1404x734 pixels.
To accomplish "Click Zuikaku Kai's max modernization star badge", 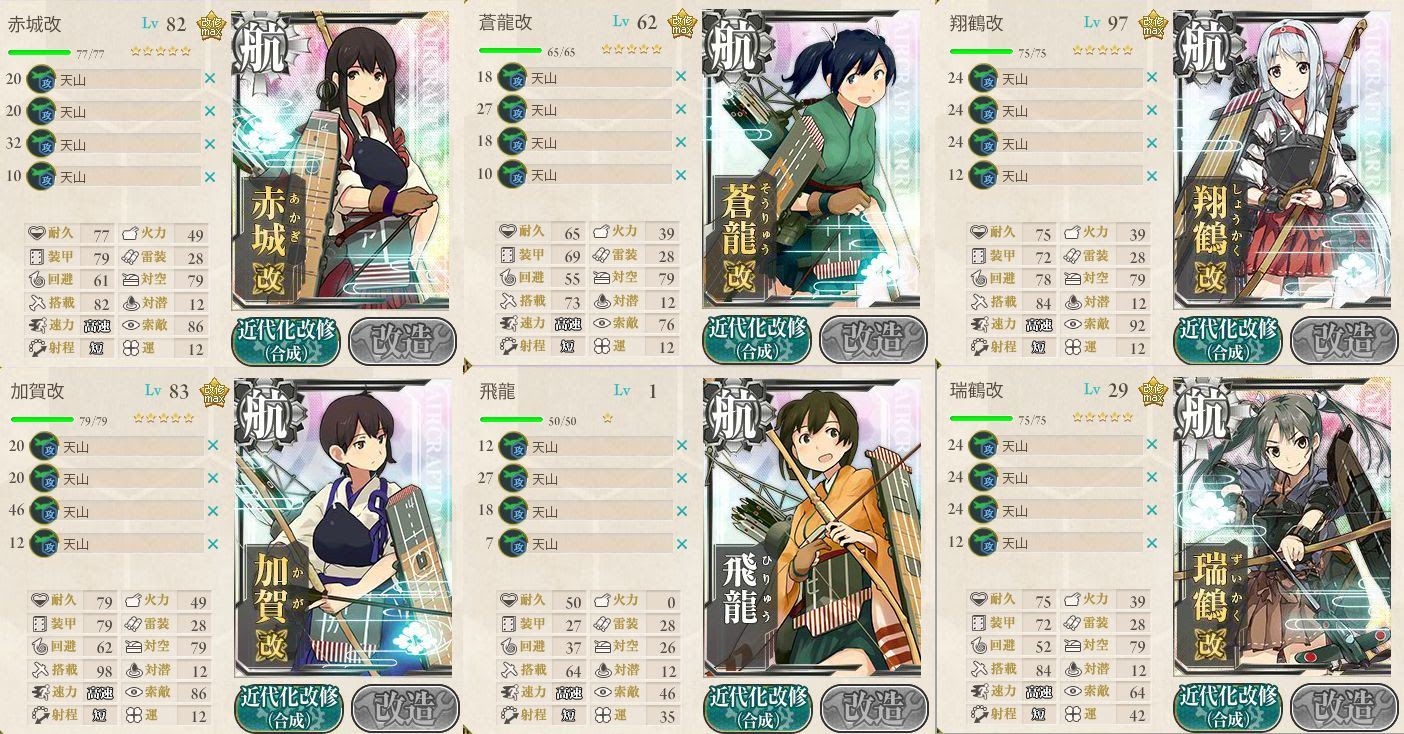I will [x=1153, y=391].
